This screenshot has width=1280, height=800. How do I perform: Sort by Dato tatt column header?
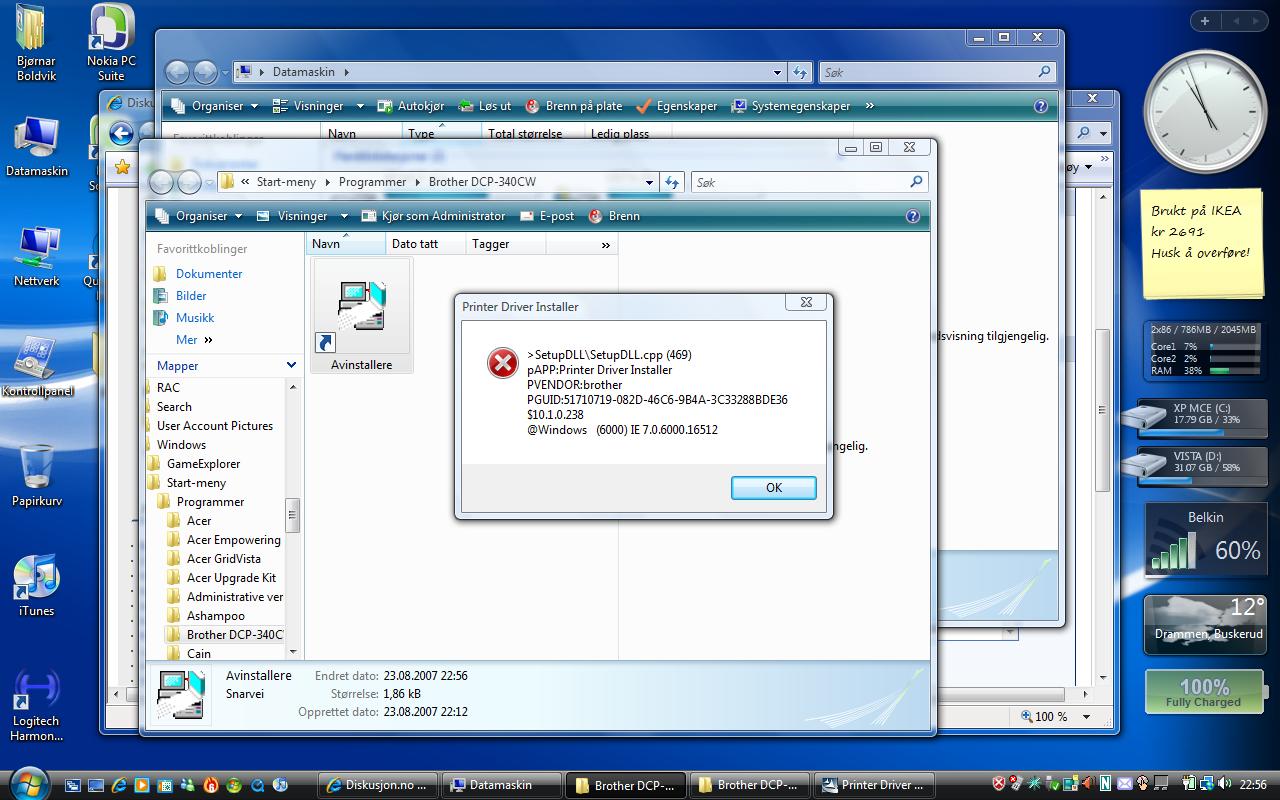tap(425, 244)
